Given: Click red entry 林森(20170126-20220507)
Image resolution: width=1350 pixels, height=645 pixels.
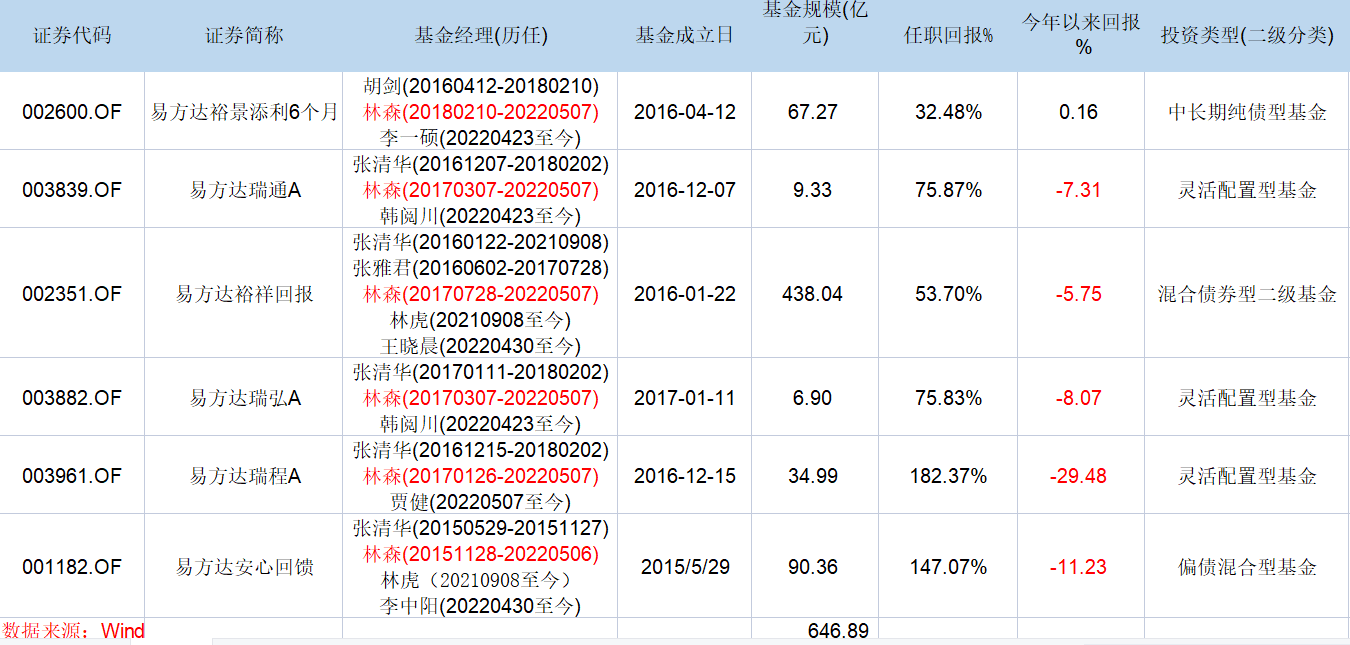Looking at the screenshot, I should pos(480,476).
